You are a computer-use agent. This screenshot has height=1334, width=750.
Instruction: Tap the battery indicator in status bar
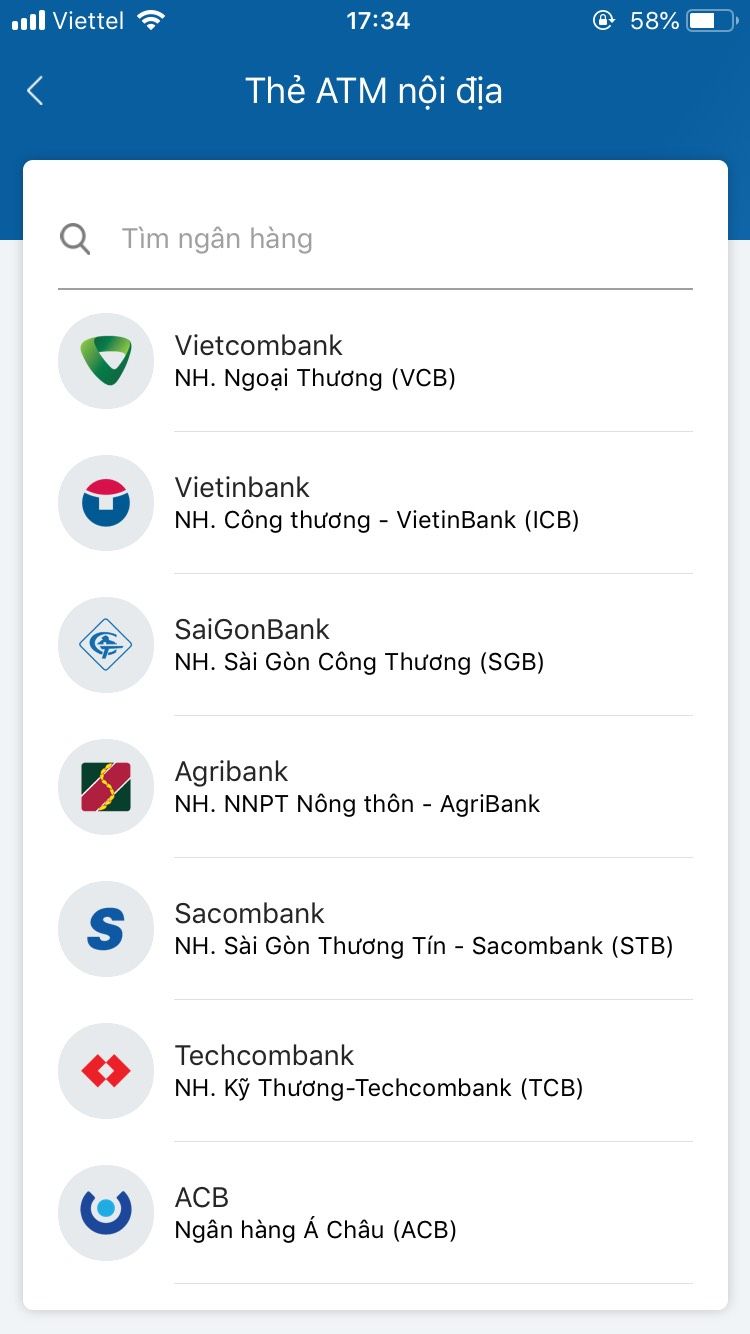[x=711, y=21]
